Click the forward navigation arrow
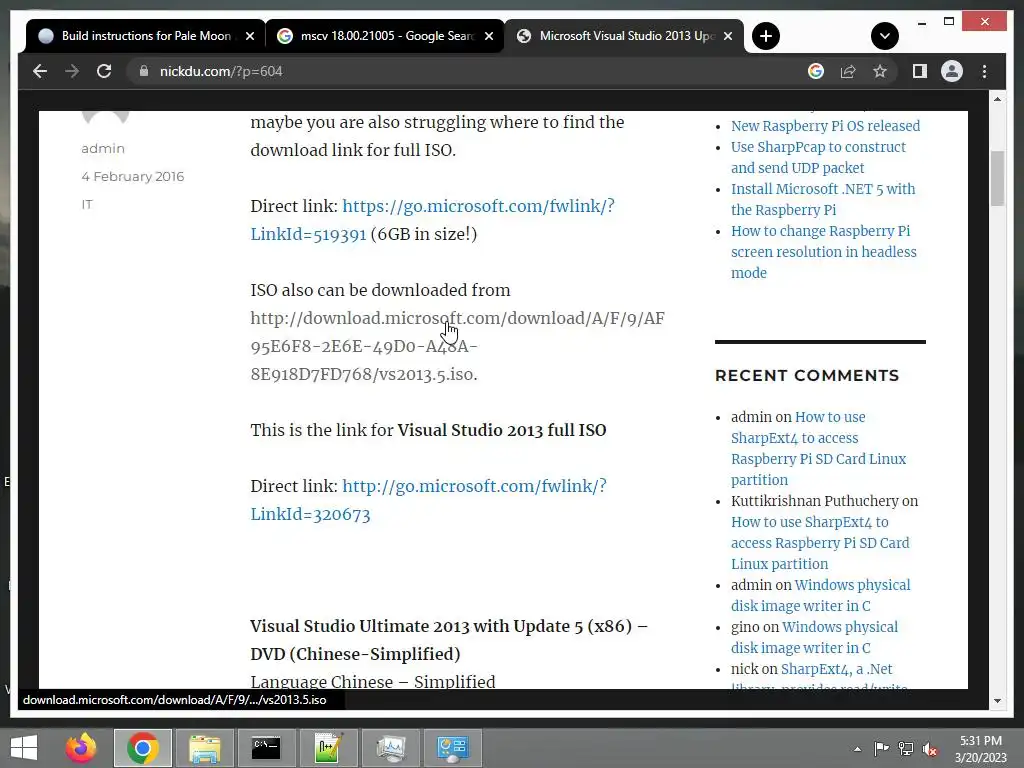This screenshot has height=768, width=1024. 72,71
